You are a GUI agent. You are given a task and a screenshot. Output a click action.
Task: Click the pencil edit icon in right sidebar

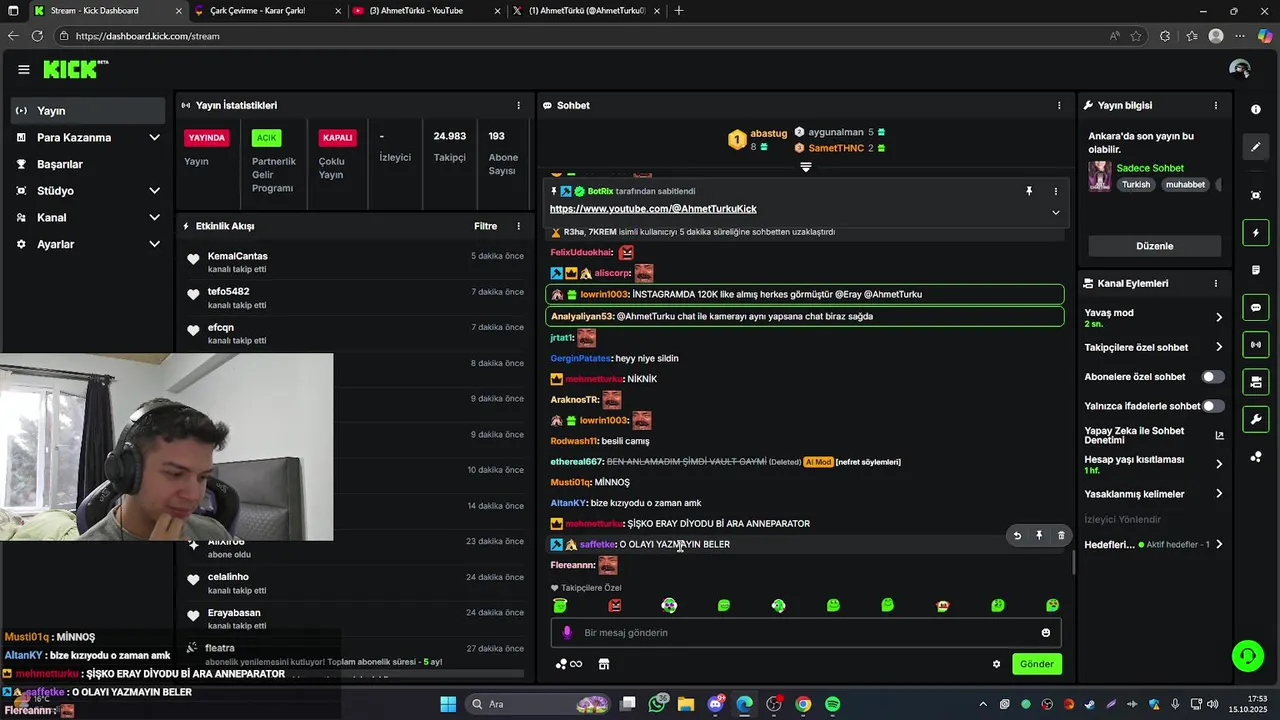tap(1256, 147)
